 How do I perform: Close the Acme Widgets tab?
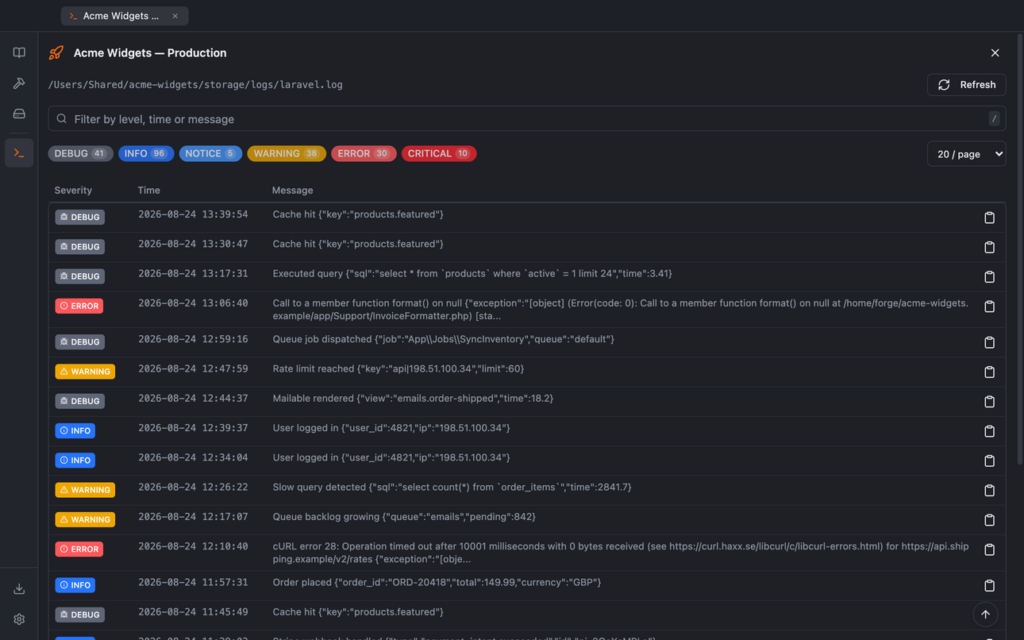(175, 16)
